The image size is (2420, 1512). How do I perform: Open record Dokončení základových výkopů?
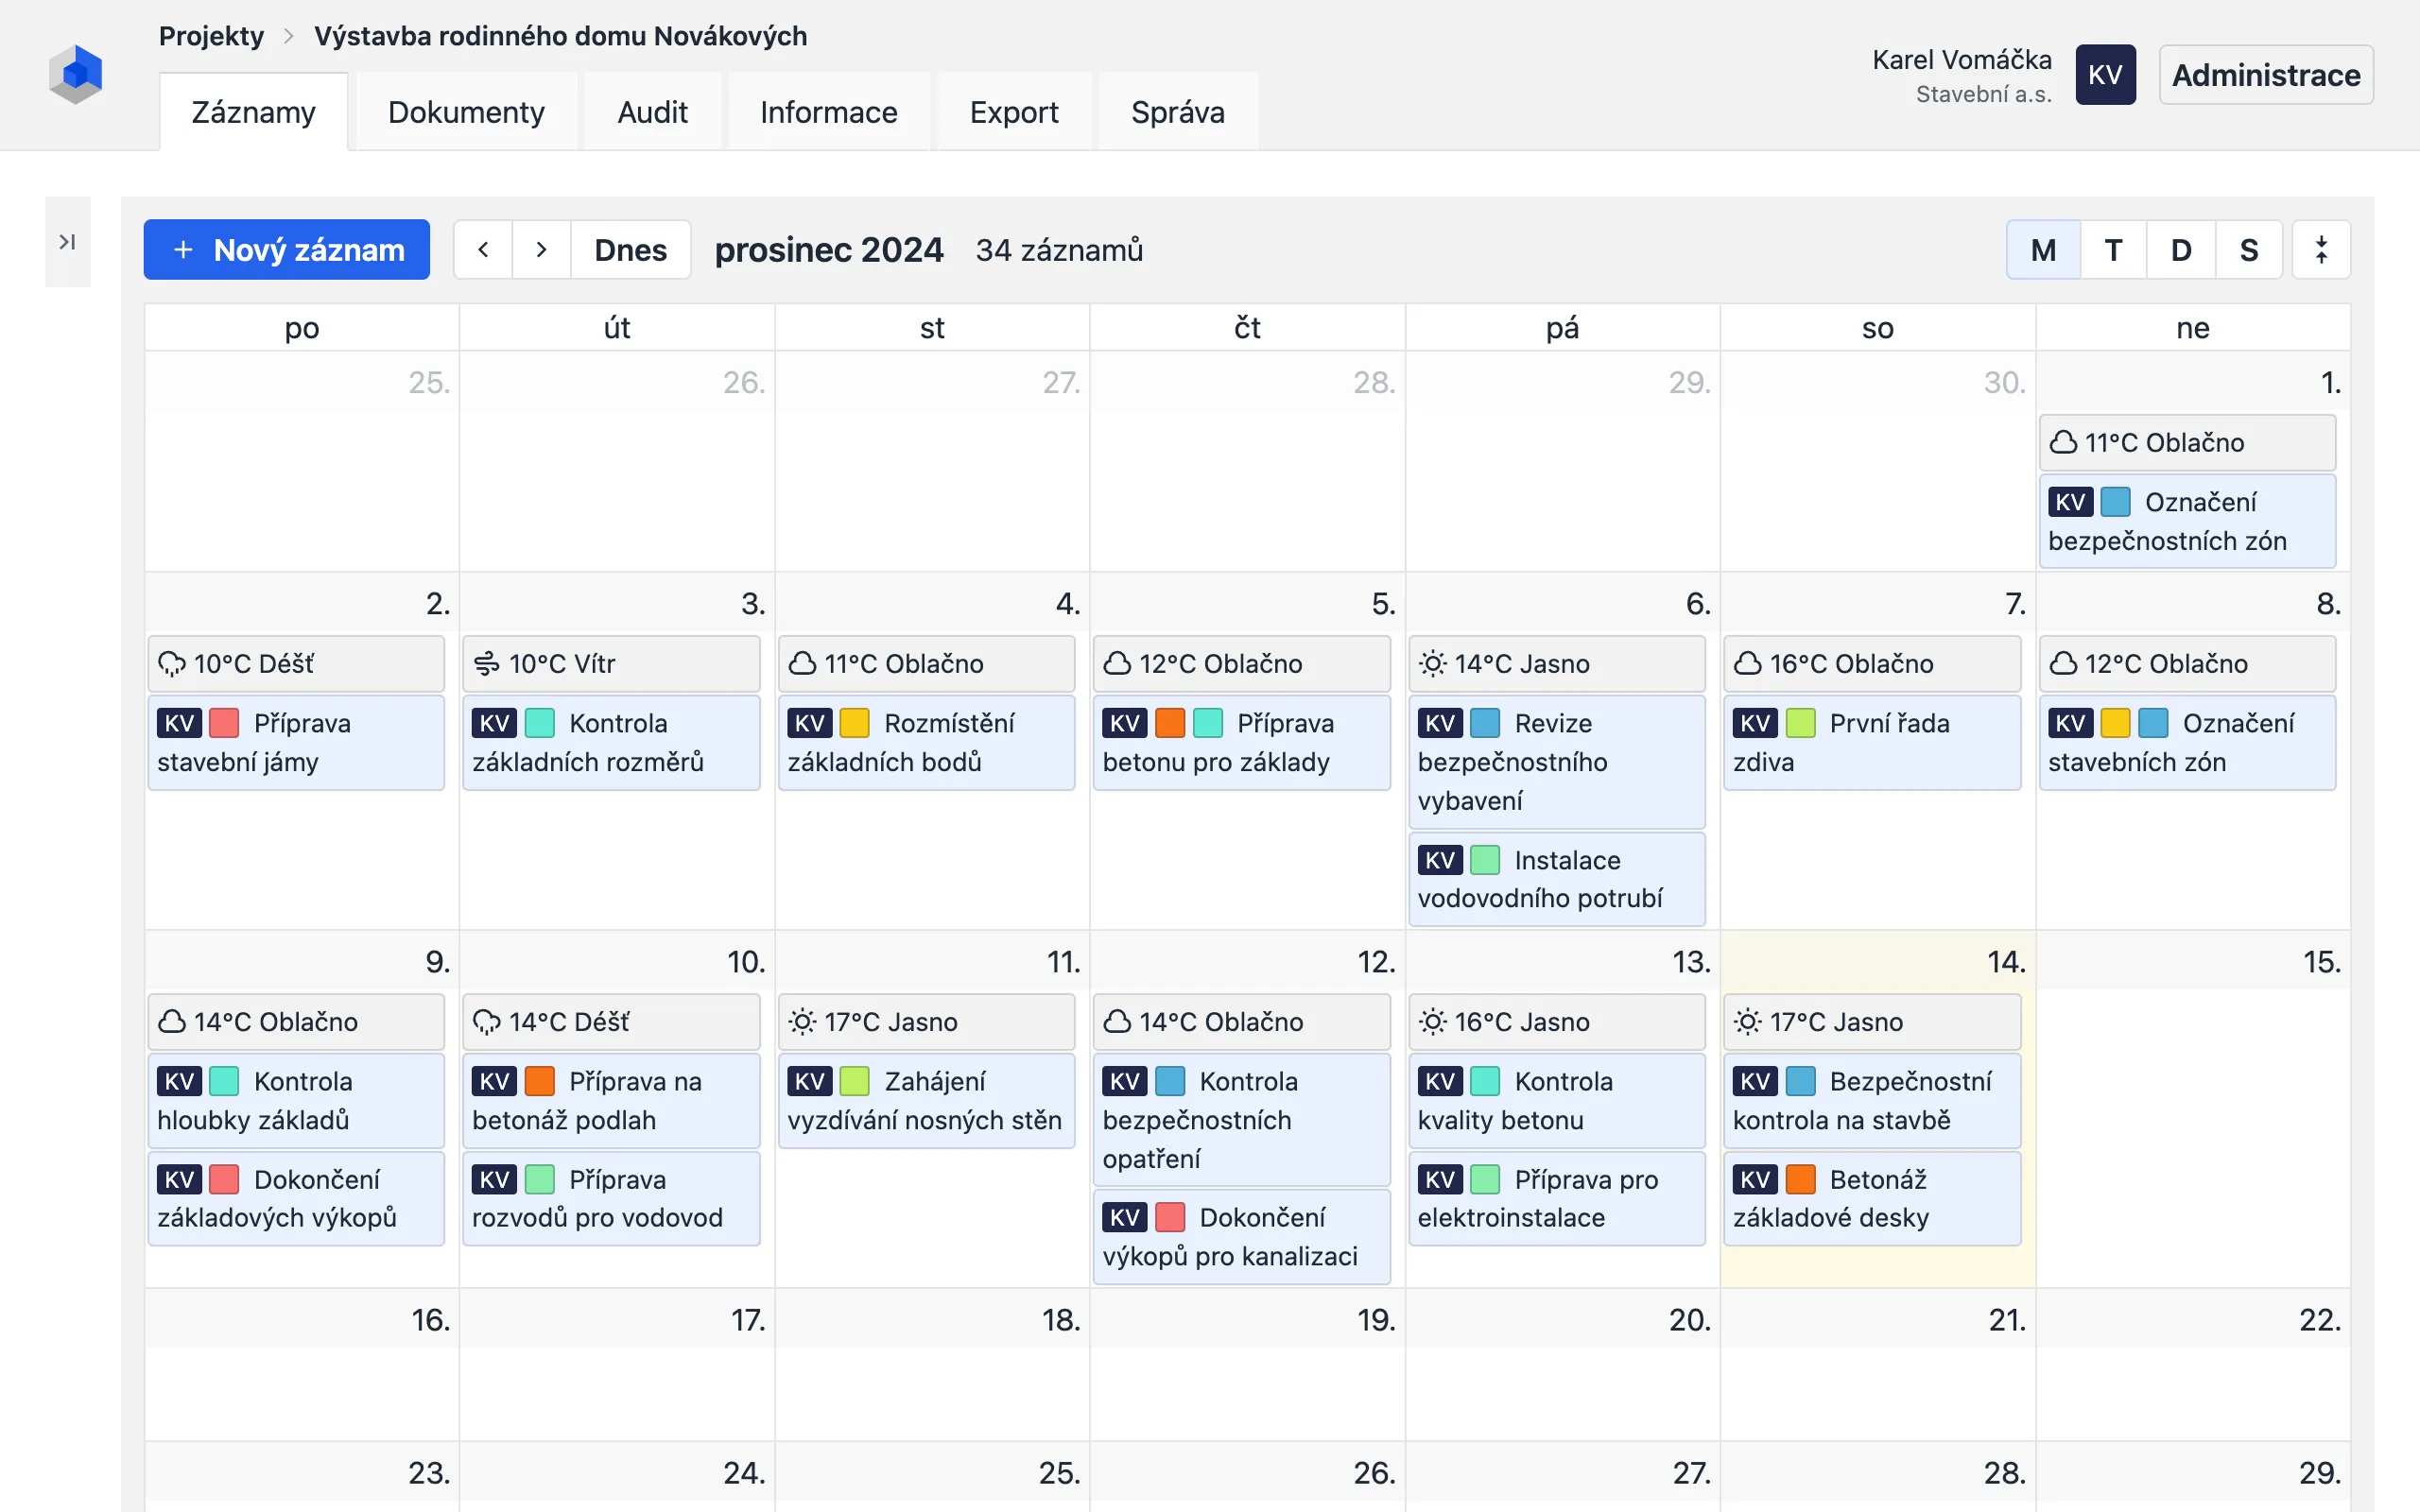[296, 1198]
